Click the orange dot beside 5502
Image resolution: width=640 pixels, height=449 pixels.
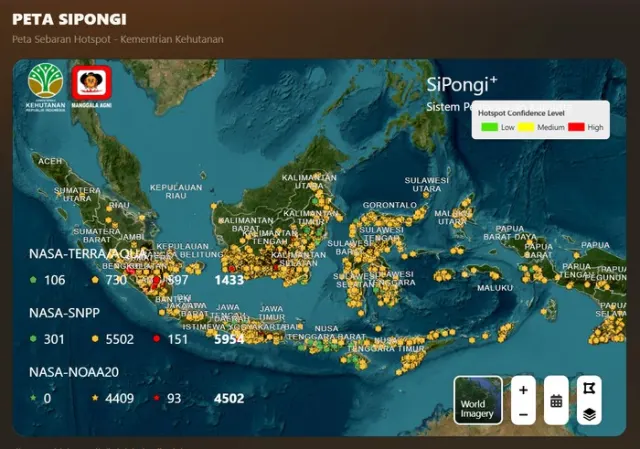(x=95, y=338)
